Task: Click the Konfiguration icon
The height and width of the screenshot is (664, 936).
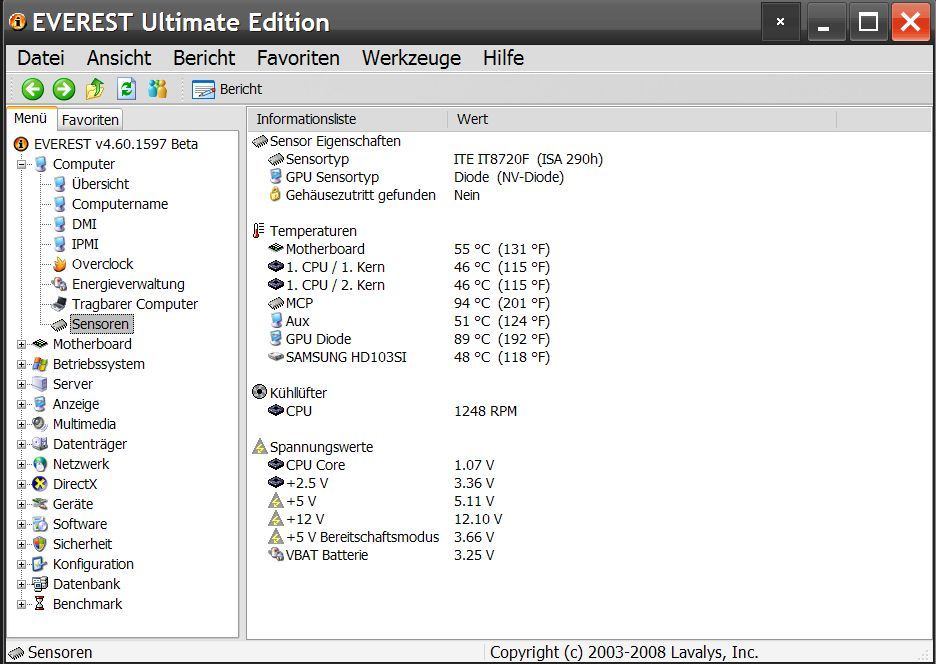Action: click(40, 564)
